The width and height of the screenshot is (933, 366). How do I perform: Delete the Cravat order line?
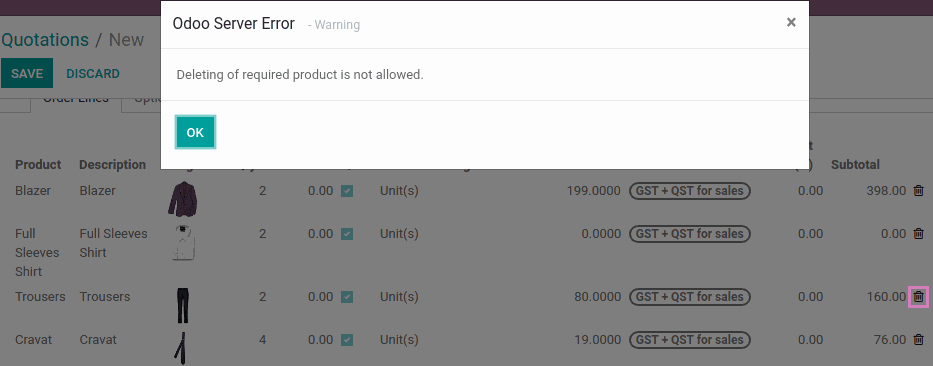(919, 340)
